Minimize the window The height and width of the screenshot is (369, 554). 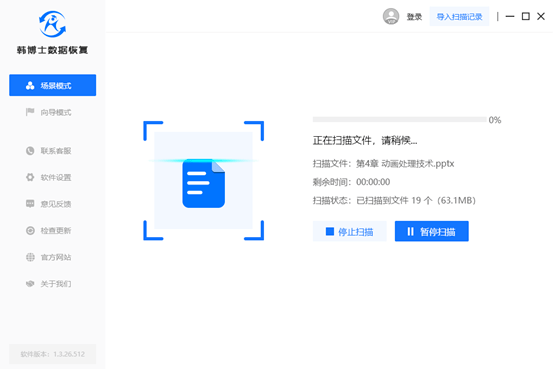coord(510,16)
